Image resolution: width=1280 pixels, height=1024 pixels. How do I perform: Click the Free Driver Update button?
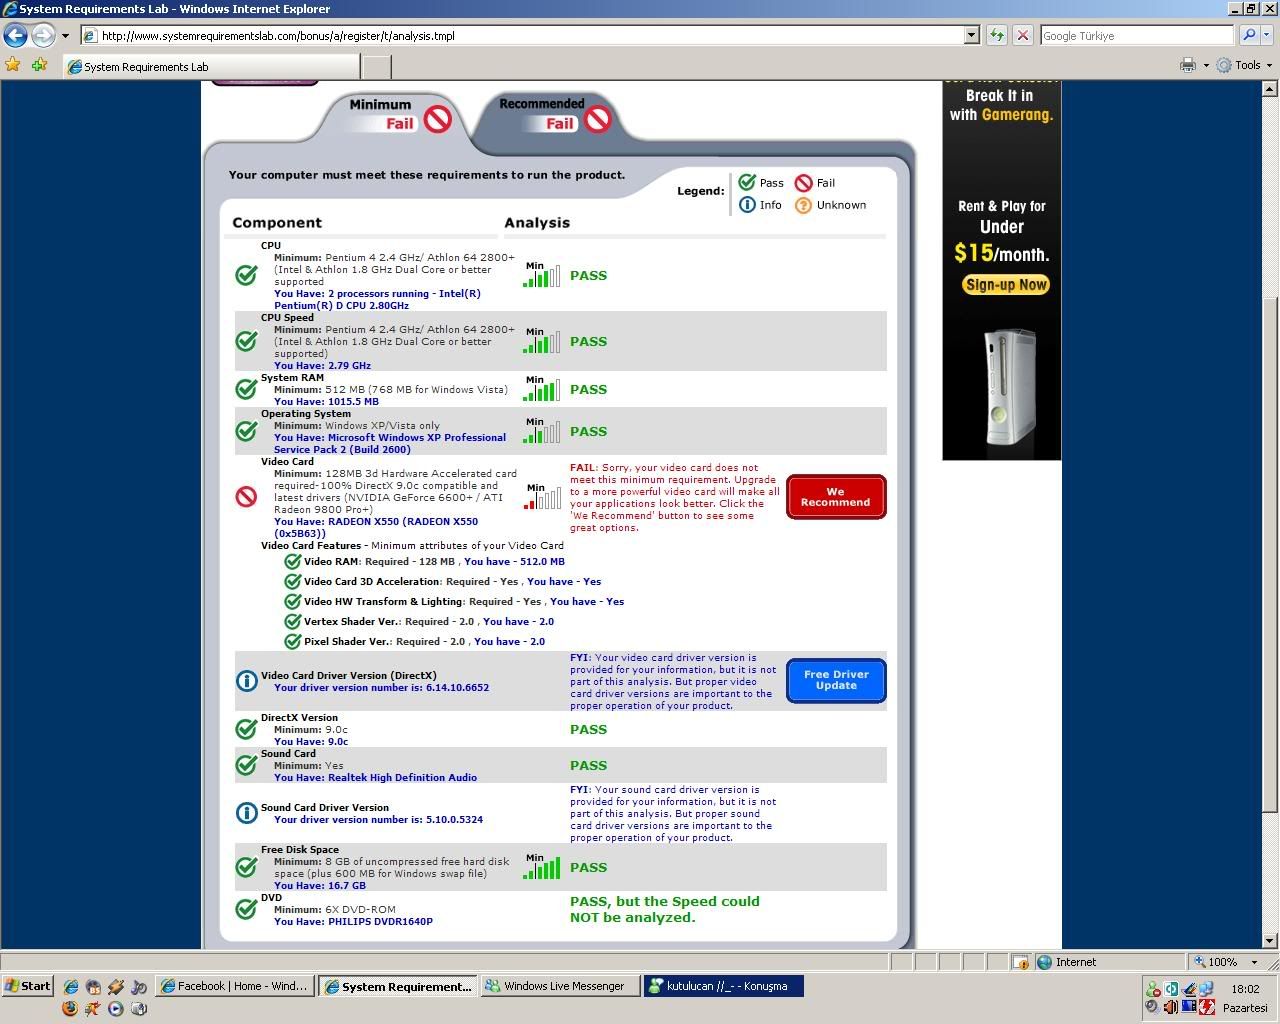coord(836,680)
